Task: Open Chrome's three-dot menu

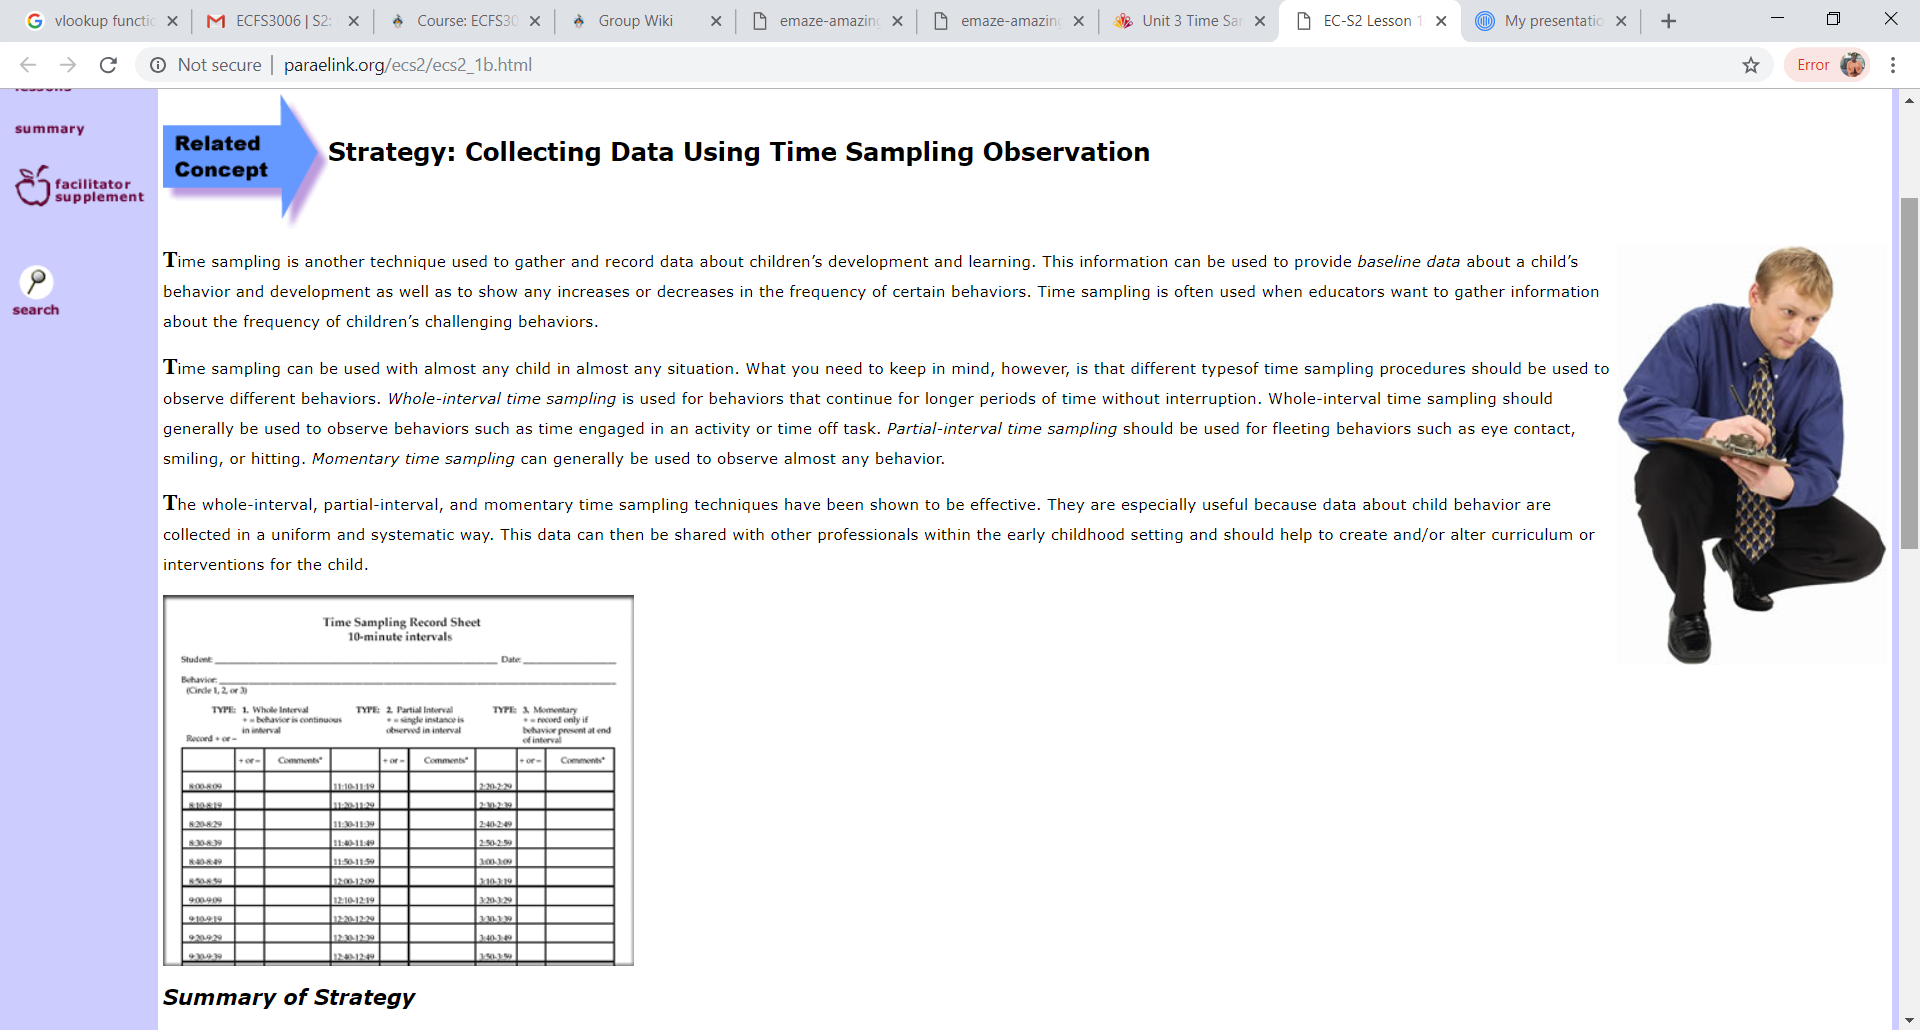Action: [x=1893, y=65]
